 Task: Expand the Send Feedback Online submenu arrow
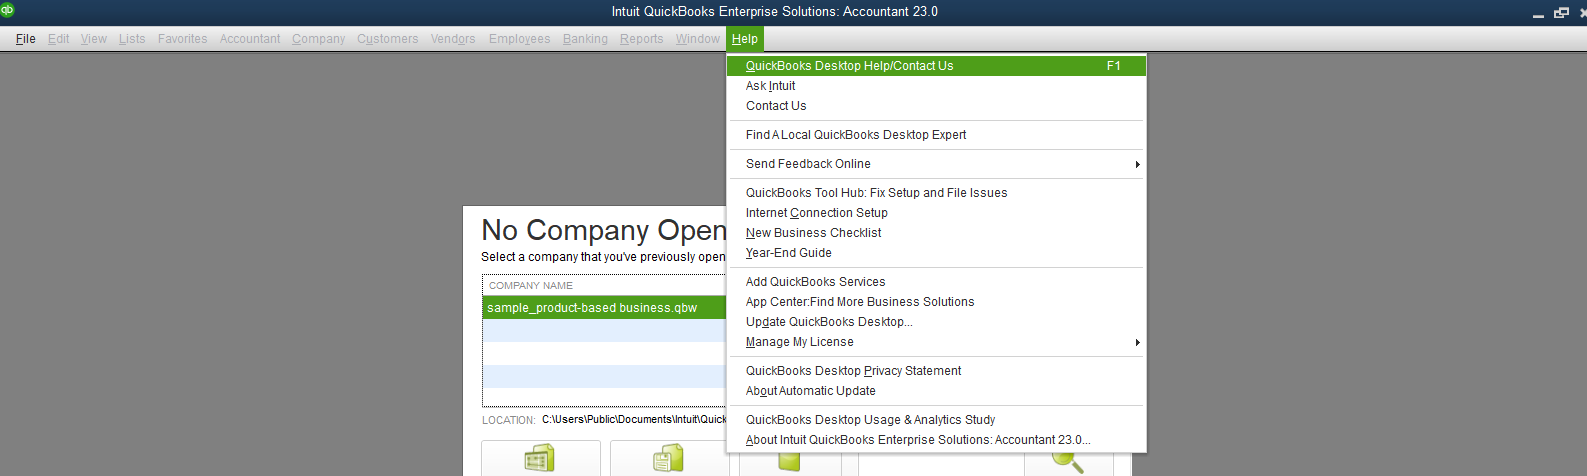pos(1137,164)
